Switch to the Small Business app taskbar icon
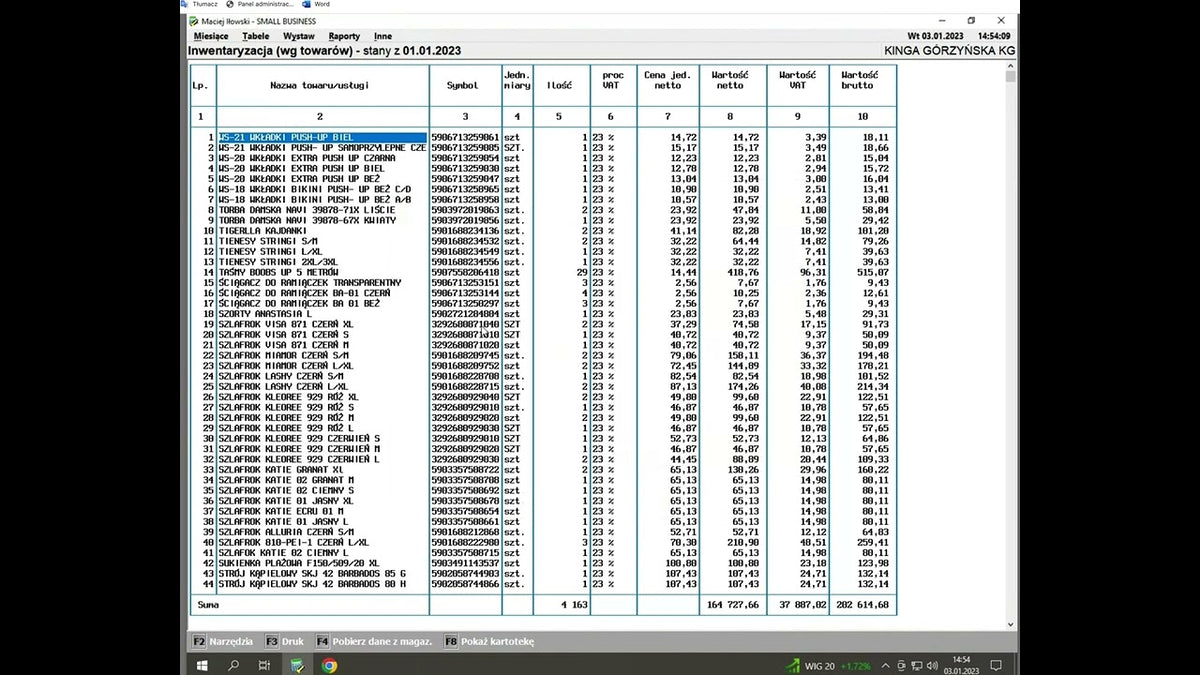1200x675 pixels. [x=297, y=665]
